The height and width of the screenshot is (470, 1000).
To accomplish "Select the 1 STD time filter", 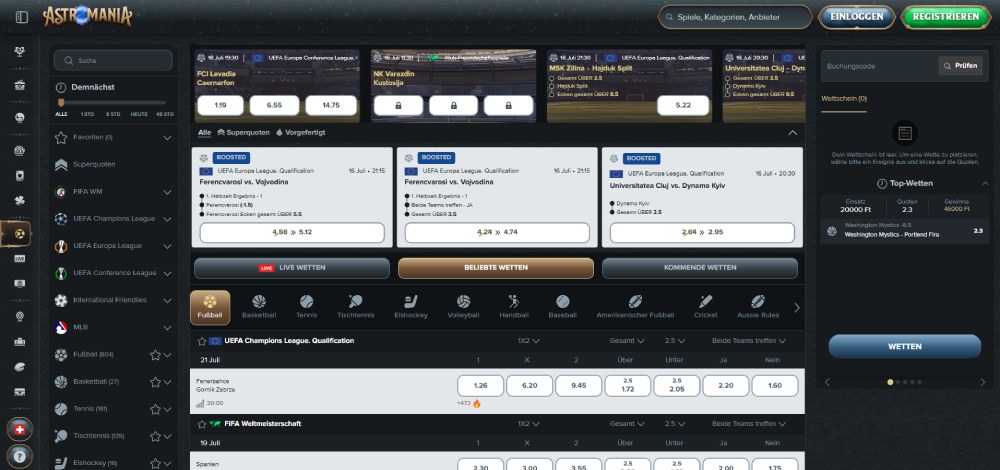I will pyautogui.click(x=87, y=114).
